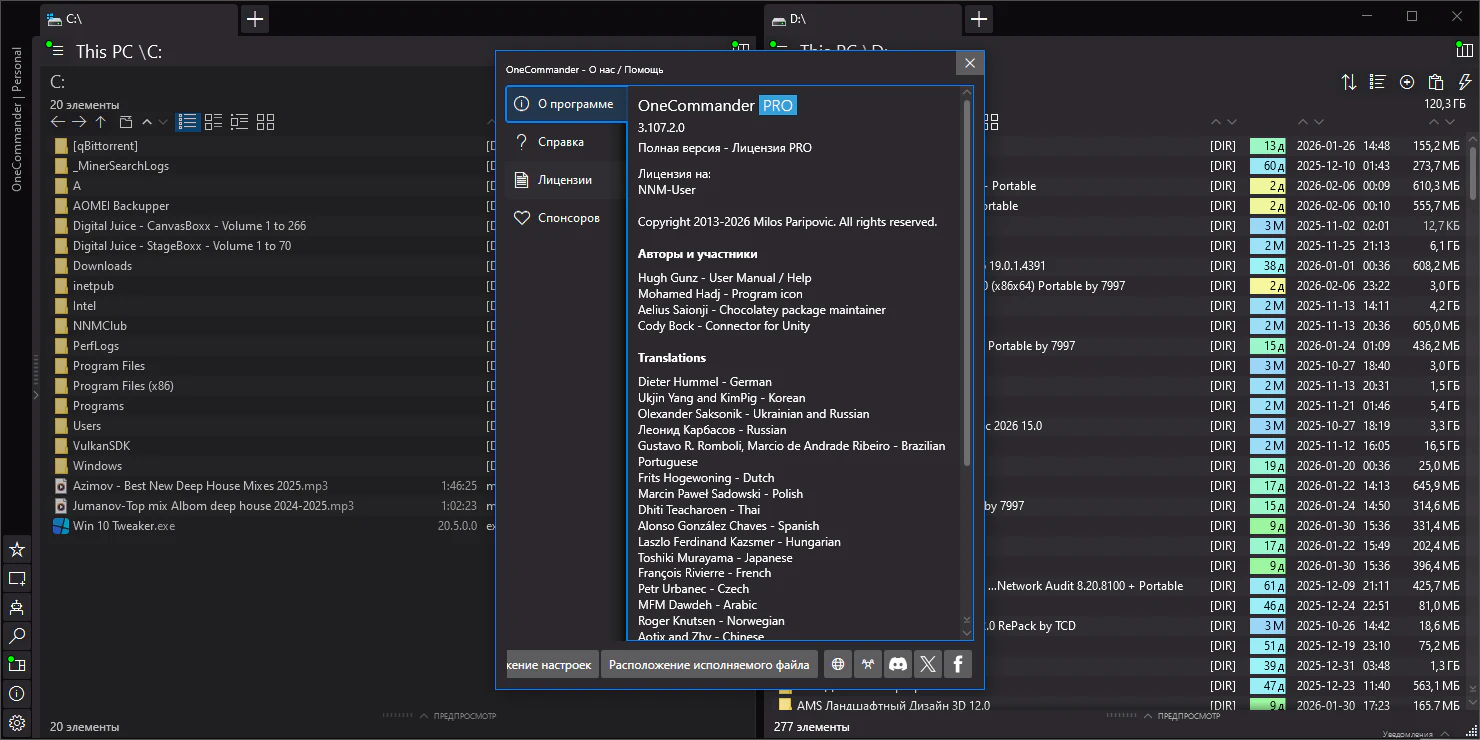Add a new tab next to C:\ tab
The height and width of the screenshot is (740, 1480).
[255, 19]
